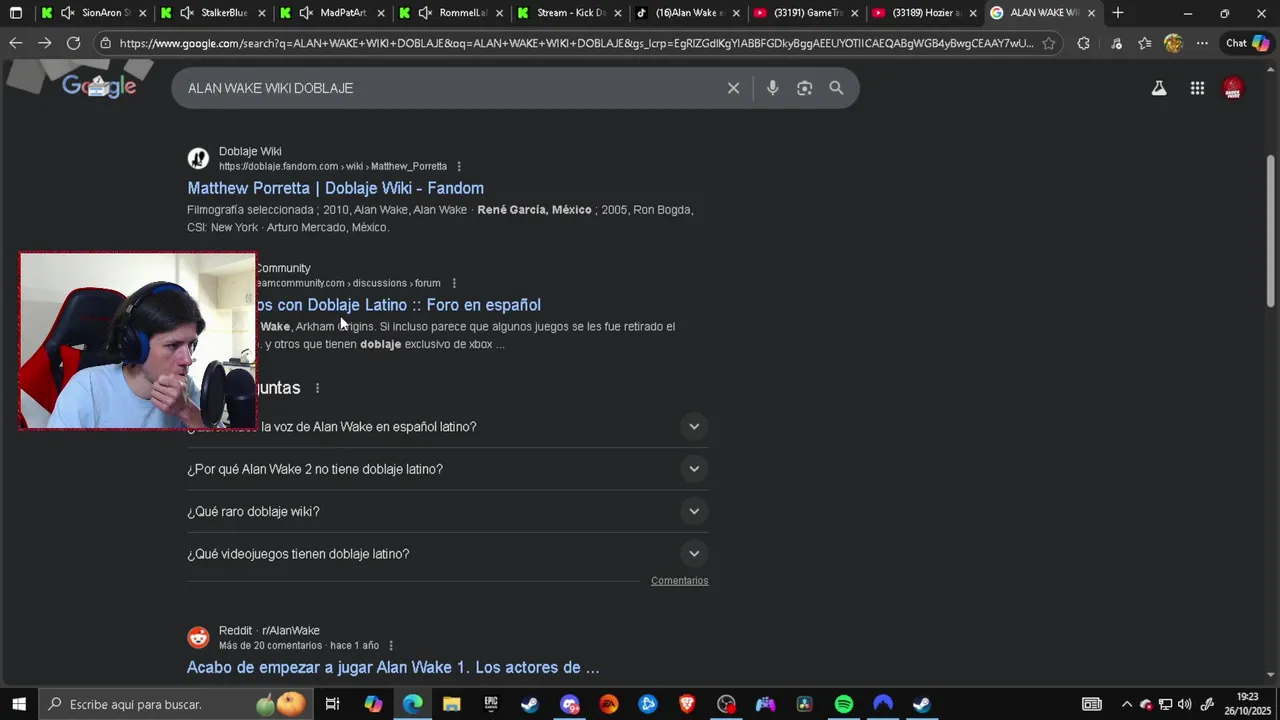Open Reddit result "Acabo de empezar a jugar Alan Wake 1"
The width and height of the screenshot is (1280, 720).
pos(393,667)
